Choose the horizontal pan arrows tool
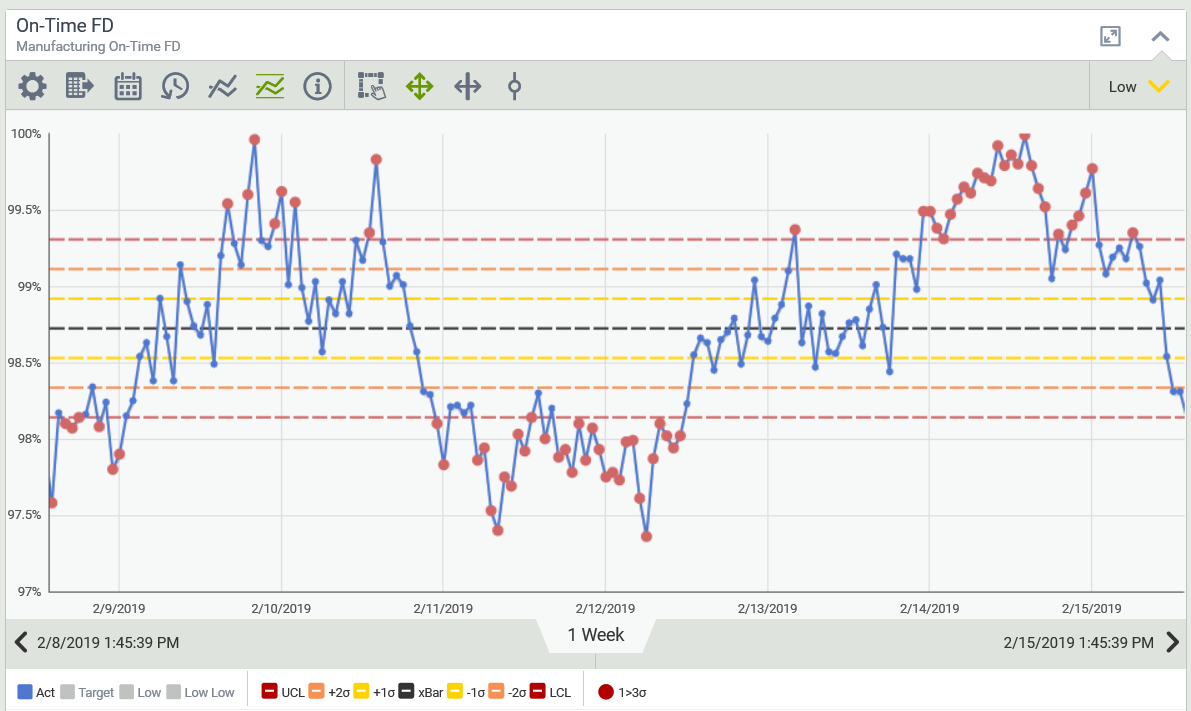Screen dimensions: 1191x711 [x=467, y=86]
